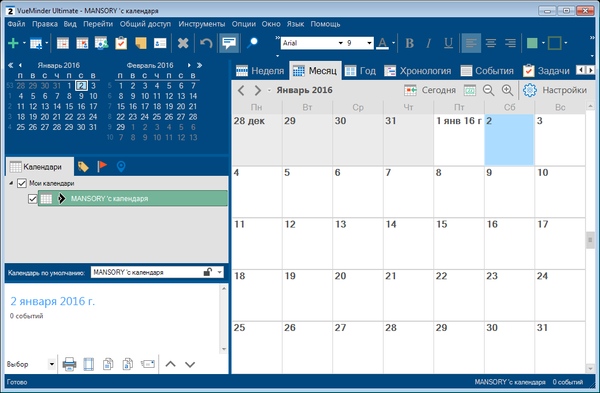Go to previous month with left arrow
Viewport: 600px width, 393px height.
[x=241, y=90]
